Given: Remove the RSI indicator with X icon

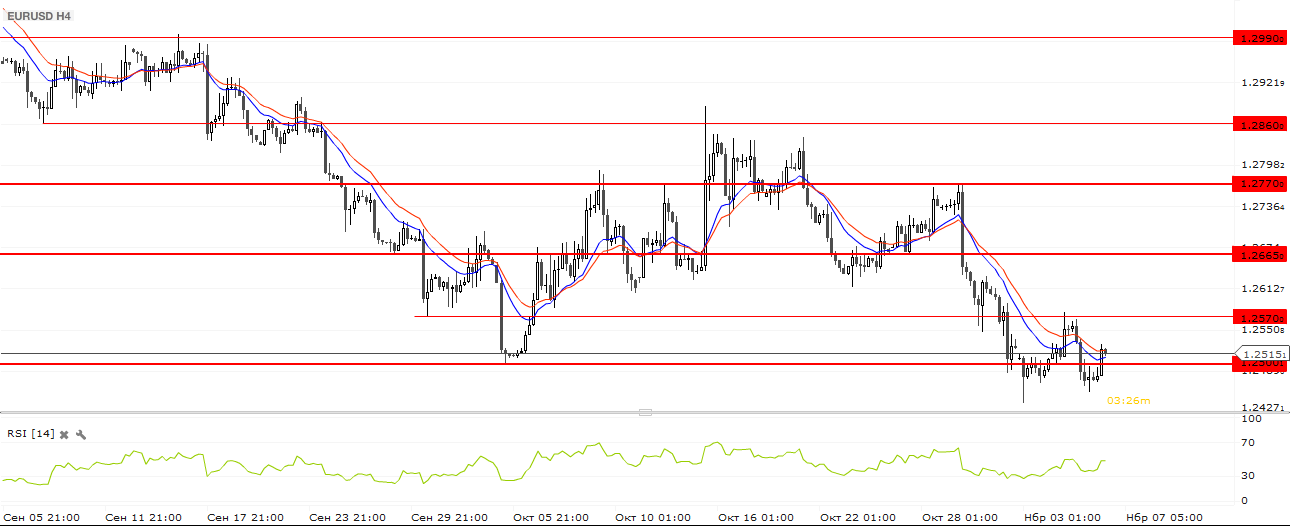Looking at the screenshot, I should [x=64, y=434].
